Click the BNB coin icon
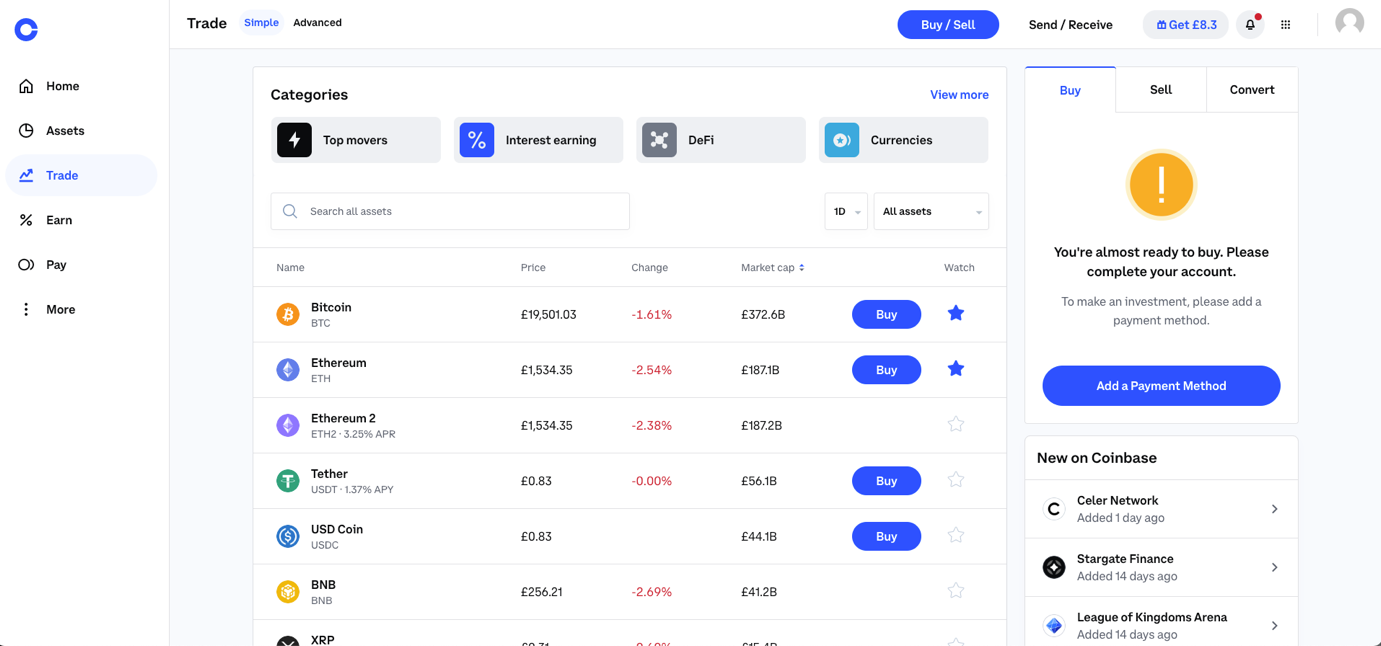The width and height of the screenshot is (1381, 646). (288, 592)
